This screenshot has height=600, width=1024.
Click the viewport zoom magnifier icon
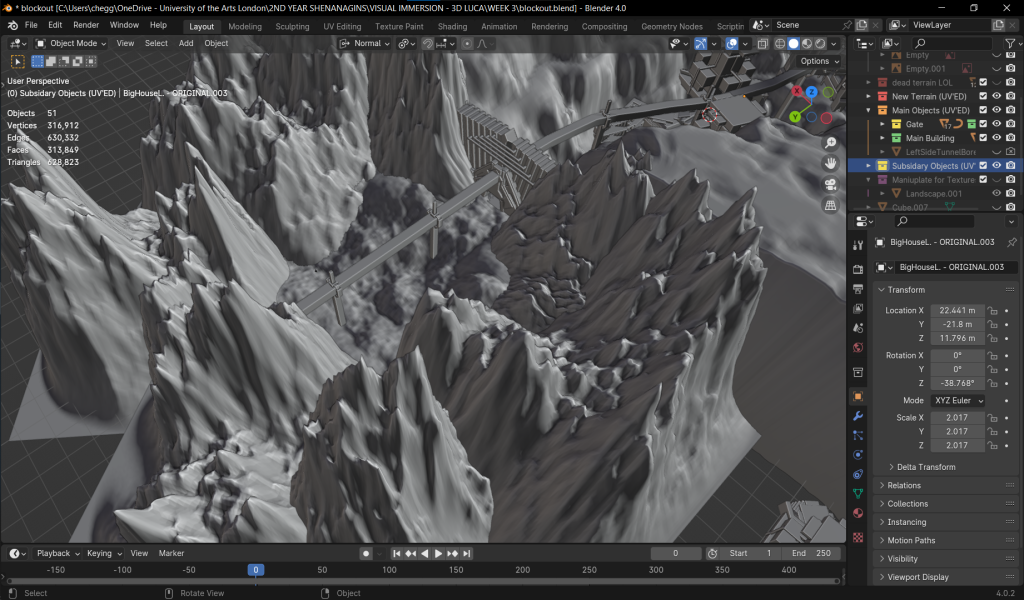tap(830, 143)
